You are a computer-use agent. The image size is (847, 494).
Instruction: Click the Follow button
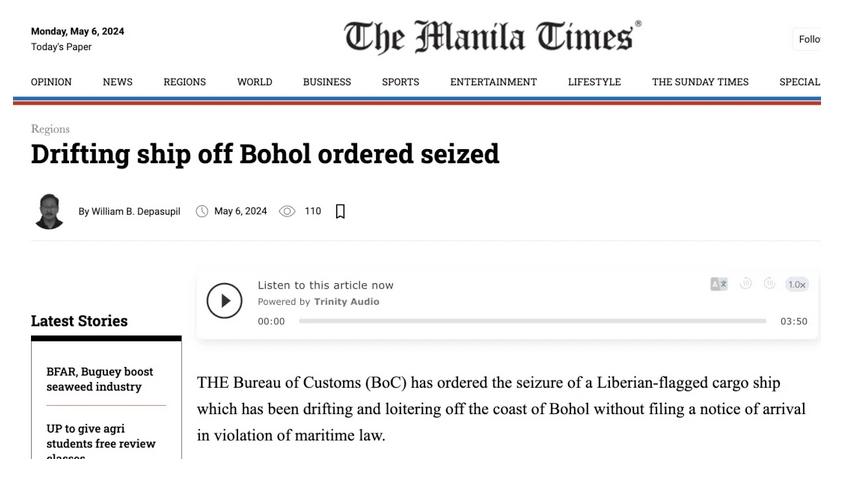point(808,39)
